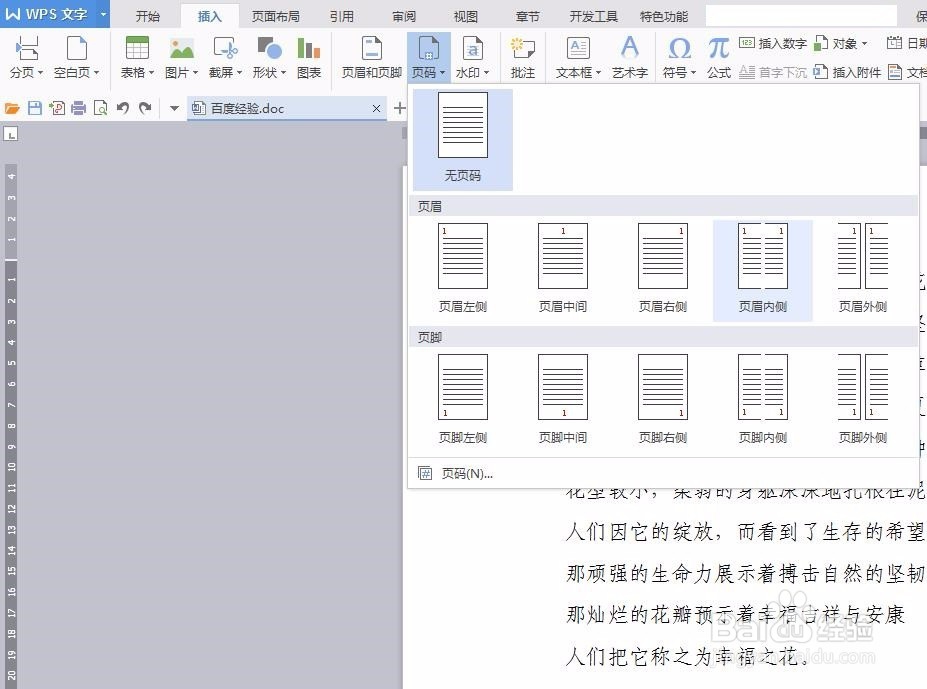Image resolution: width=927 pixels, height=689 pixels.
Task: Click the printer icon
Action: pyautogui.click(x=79, y=108)
